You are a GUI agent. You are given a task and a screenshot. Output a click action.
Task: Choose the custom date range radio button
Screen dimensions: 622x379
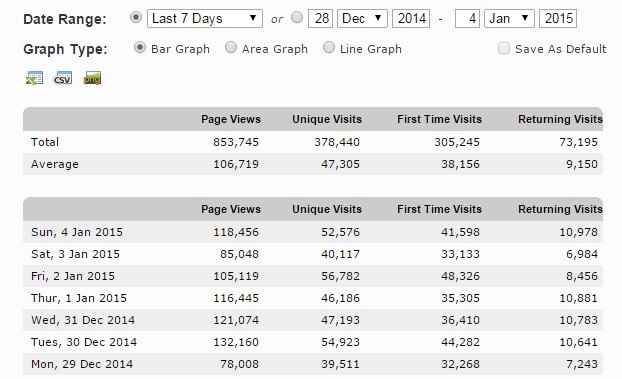pos(297,17)
